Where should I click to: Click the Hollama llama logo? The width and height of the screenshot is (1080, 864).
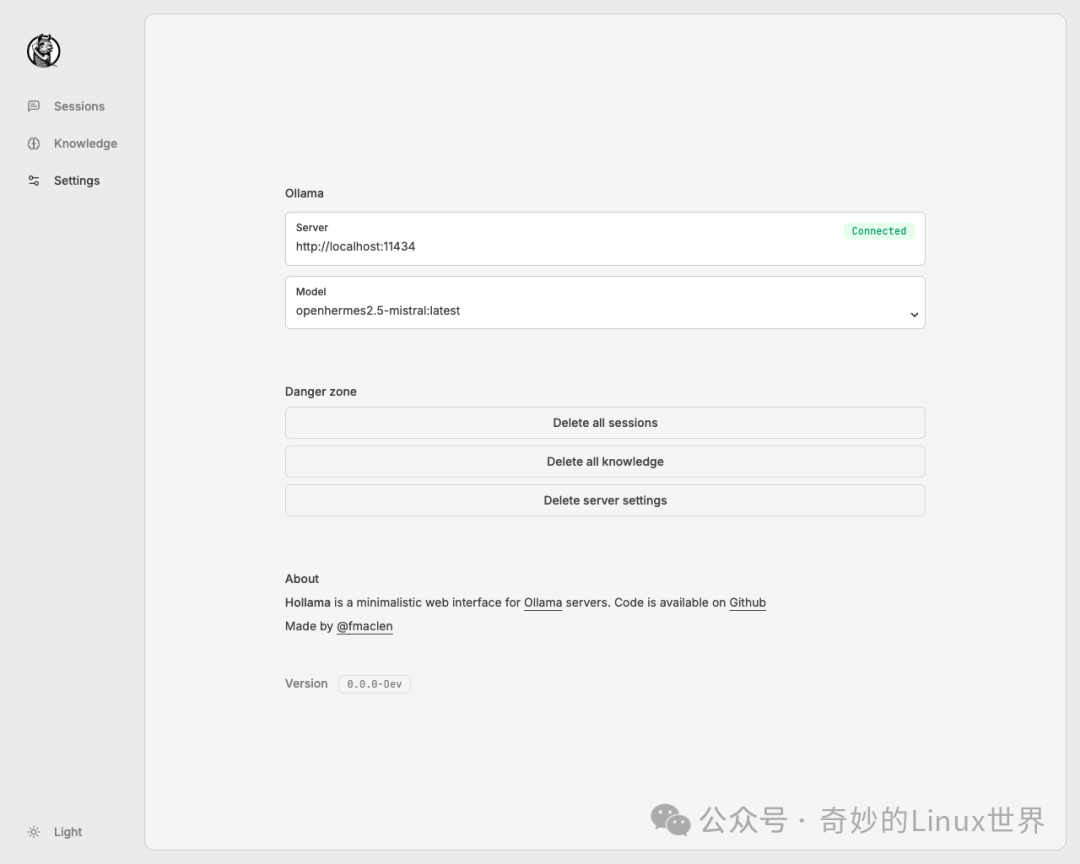(x=43, y=50)
